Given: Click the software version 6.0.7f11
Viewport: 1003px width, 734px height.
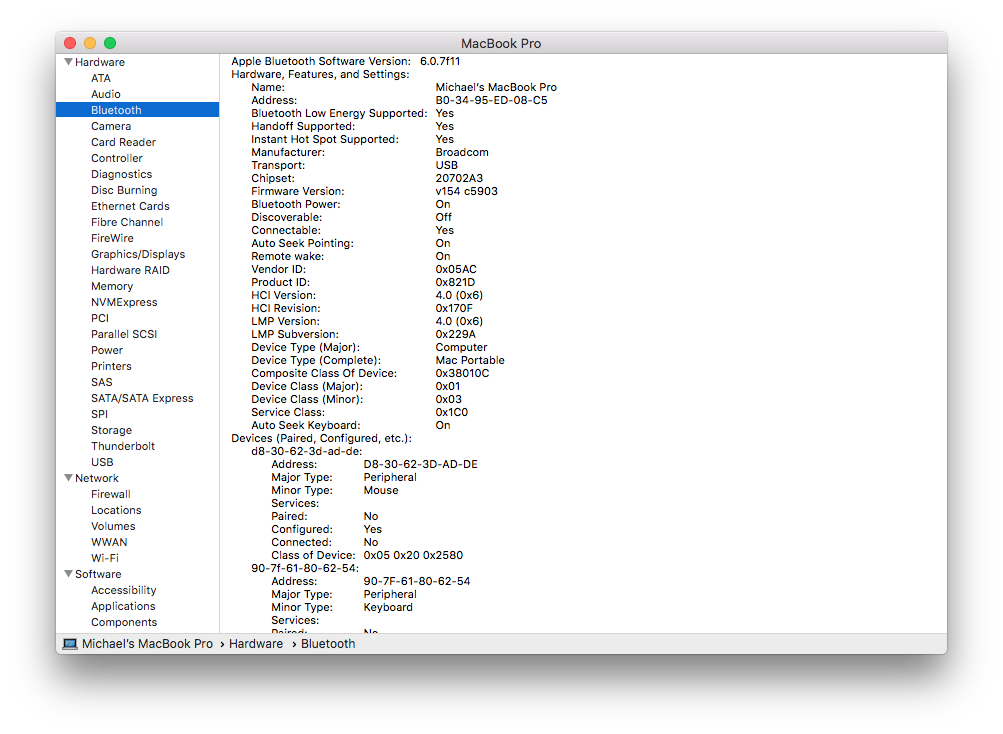Looking at the screenshot, I should [440, 61].
